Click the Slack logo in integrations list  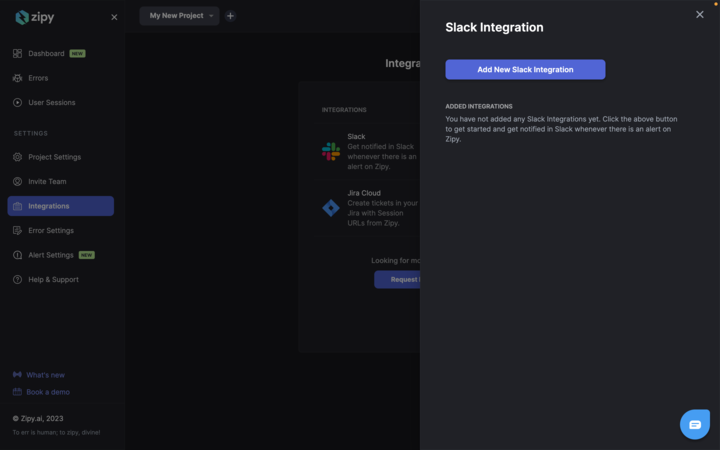(331, 151)
